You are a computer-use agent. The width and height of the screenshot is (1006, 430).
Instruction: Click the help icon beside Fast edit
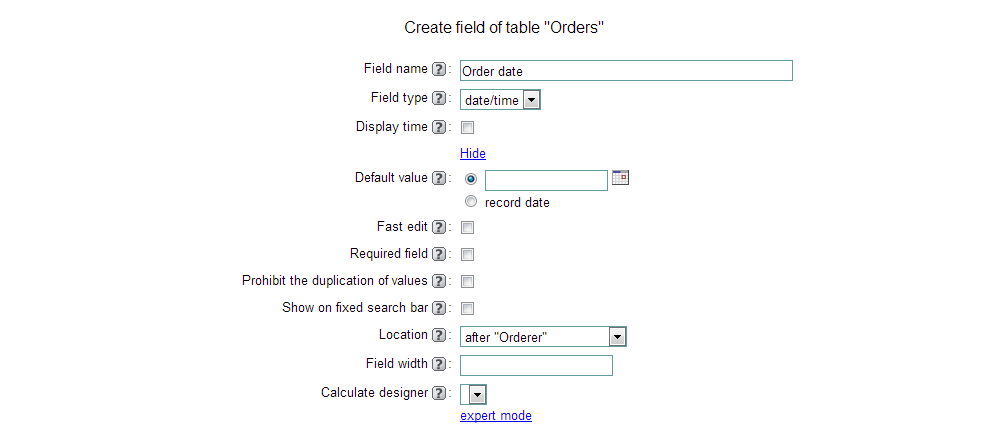pyautogui.click(x=439, y=227)
